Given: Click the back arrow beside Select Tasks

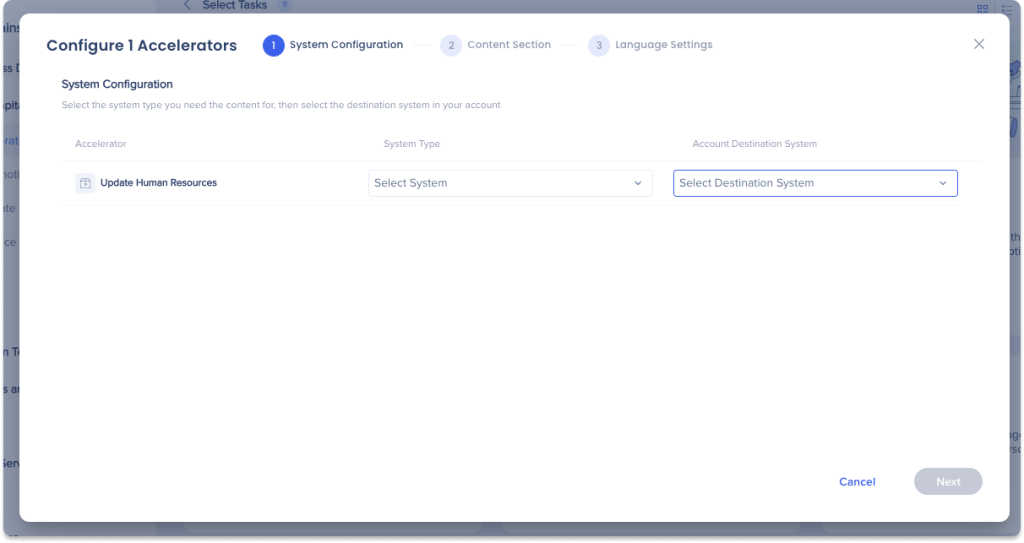Looking at the screenshot, I should pyautogui.click(x=187, y=5).
